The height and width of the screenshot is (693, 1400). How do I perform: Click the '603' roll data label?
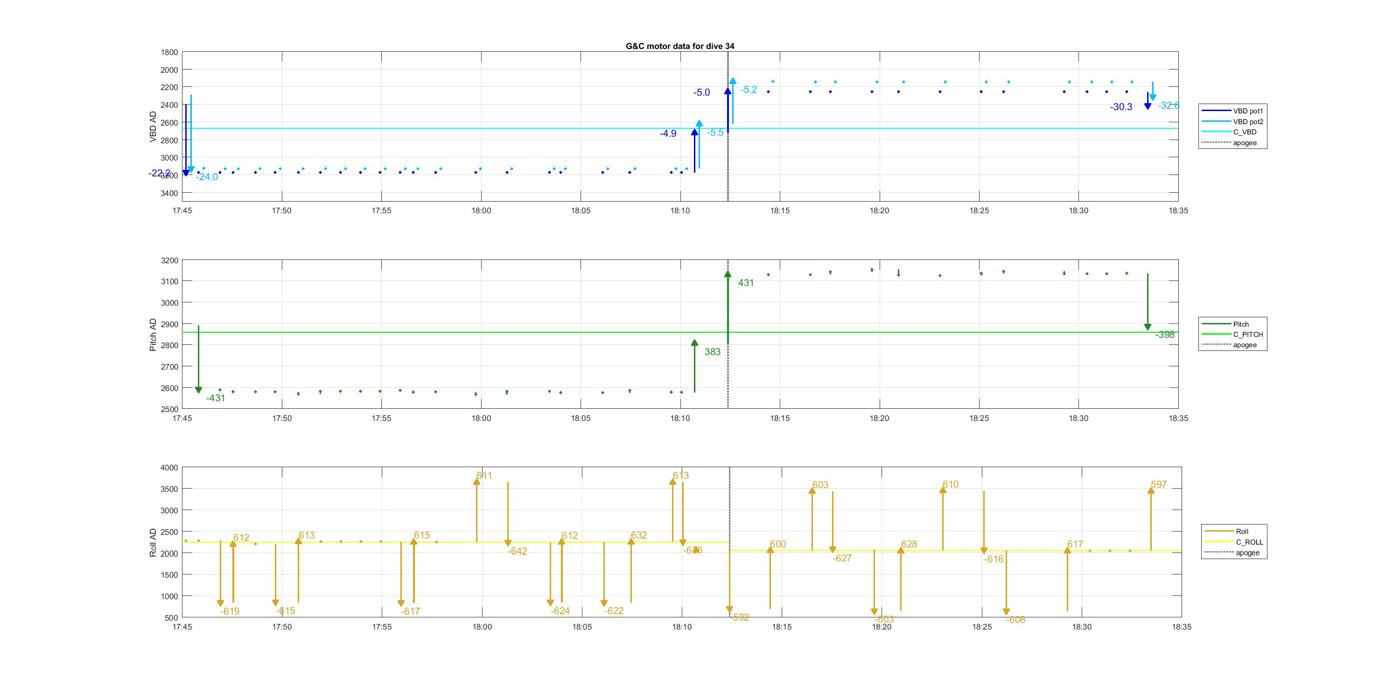tap(820, 485)
